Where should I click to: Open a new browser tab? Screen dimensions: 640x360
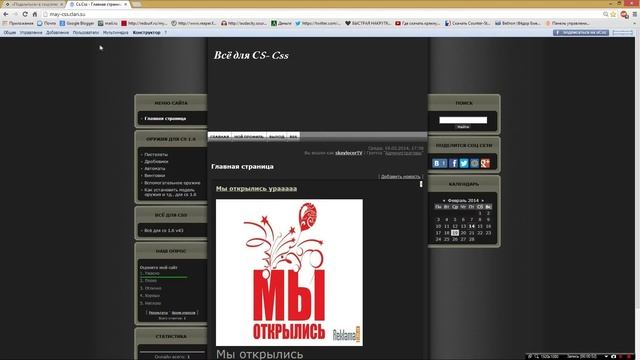[137, 4]
